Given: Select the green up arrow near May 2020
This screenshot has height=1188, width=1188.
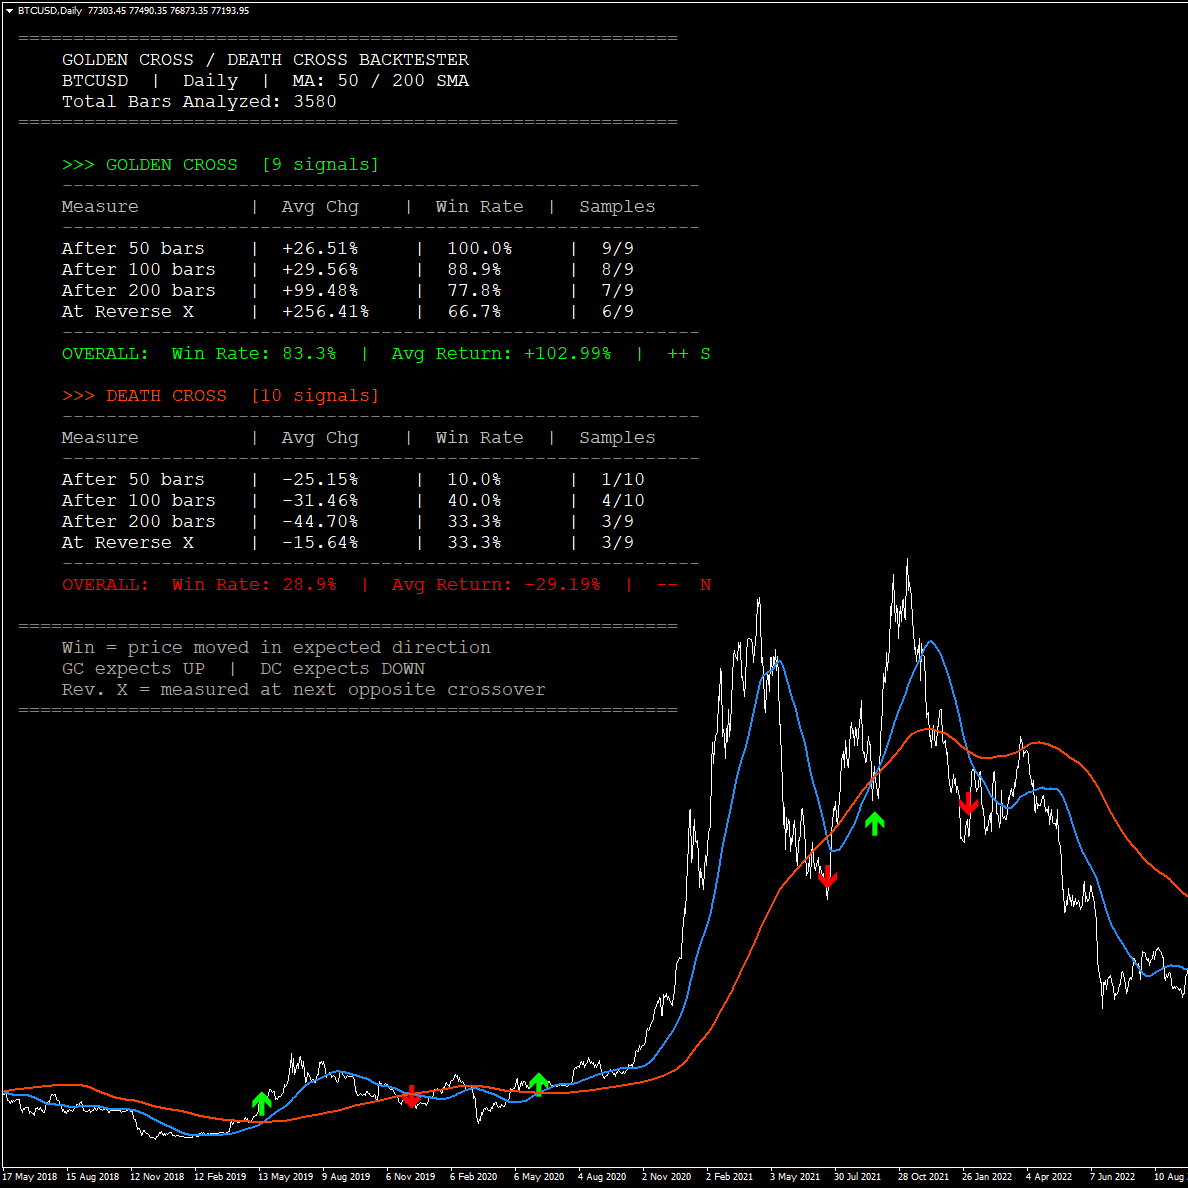Looking at the screenshot, I should point(539,1083).
